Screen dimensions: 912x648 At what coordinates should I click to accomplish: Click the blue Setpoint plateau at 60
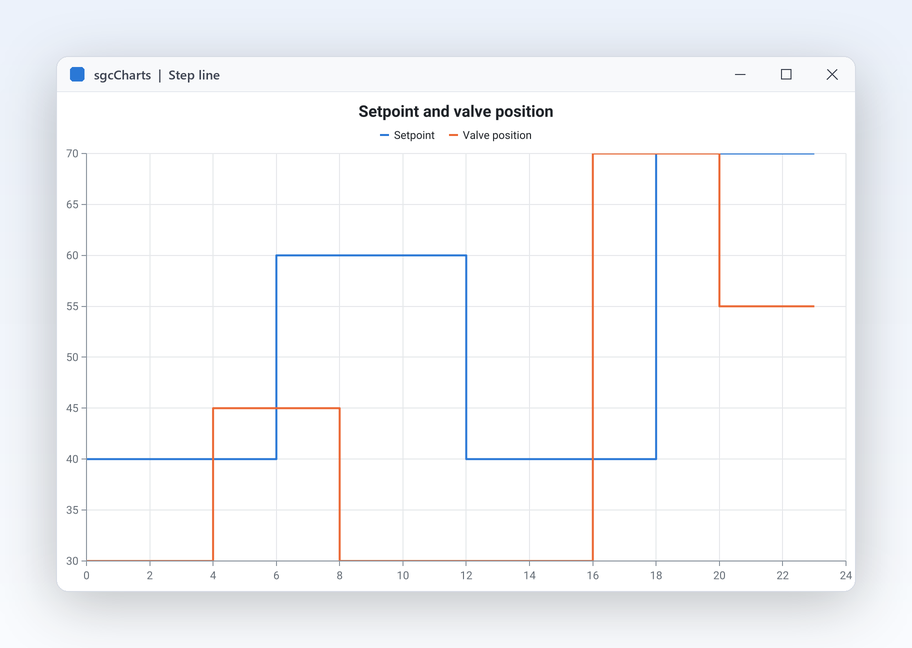click(371, 255)
